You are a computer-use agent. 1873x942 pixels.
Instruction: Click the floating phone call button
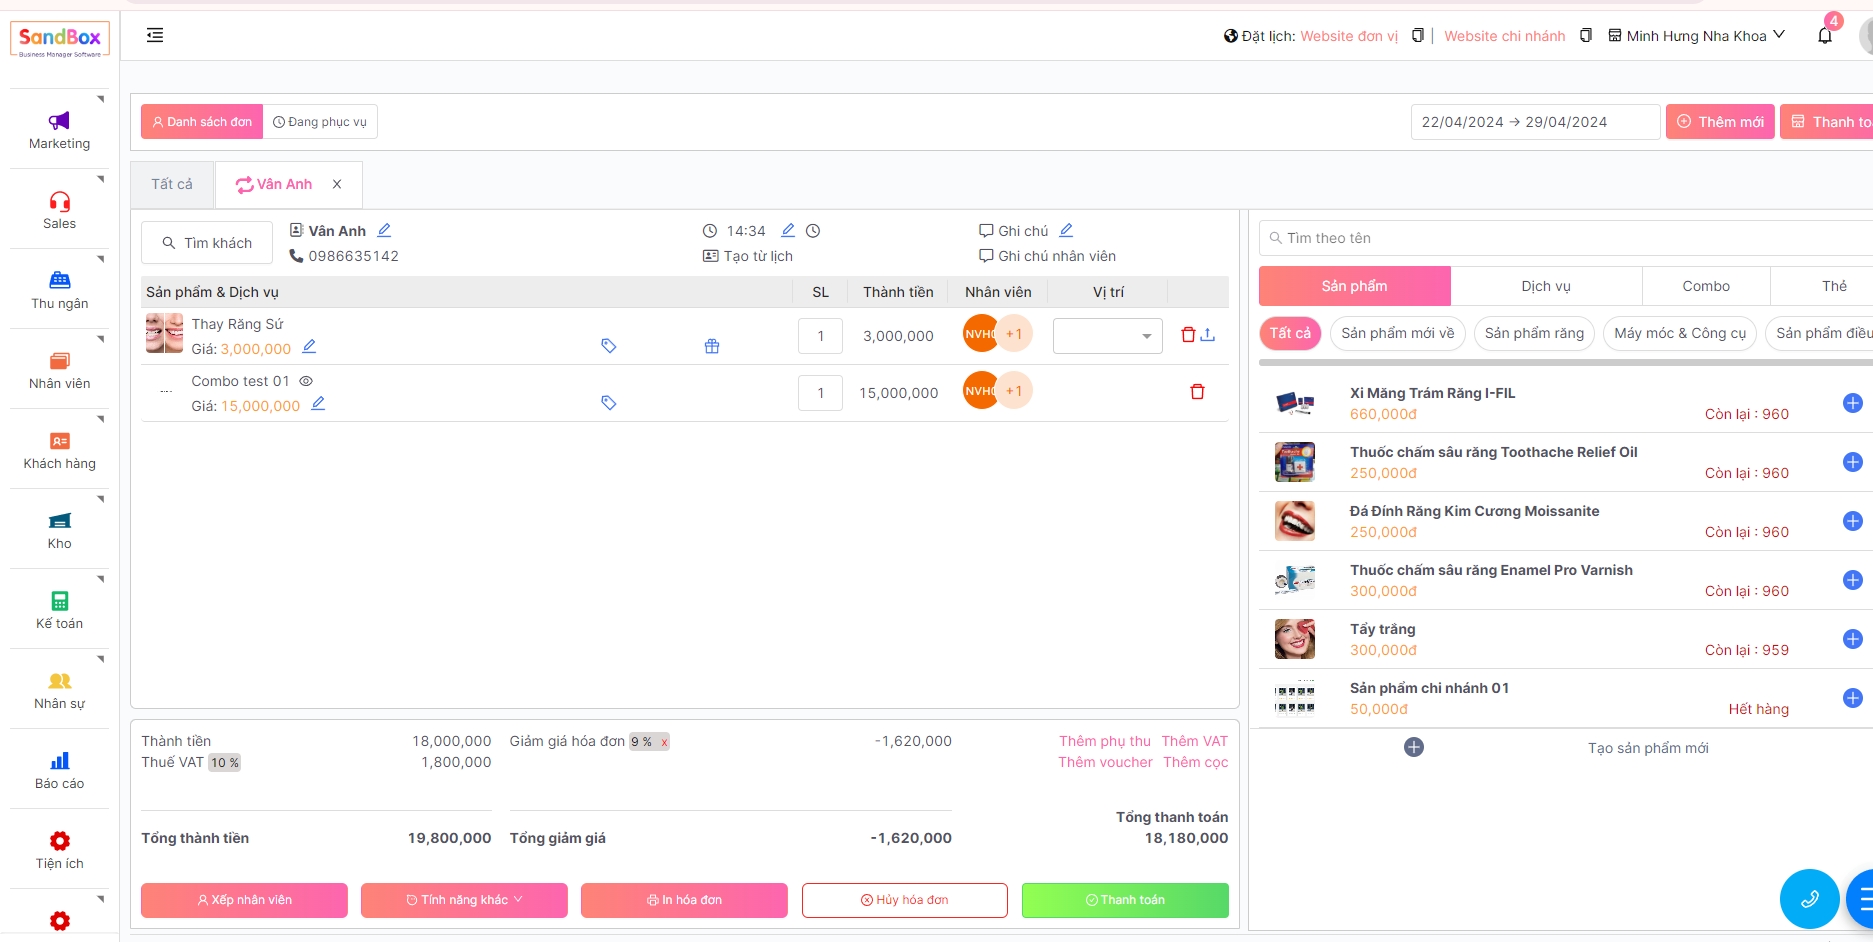pyautogui.click(x=1809, y=898)
